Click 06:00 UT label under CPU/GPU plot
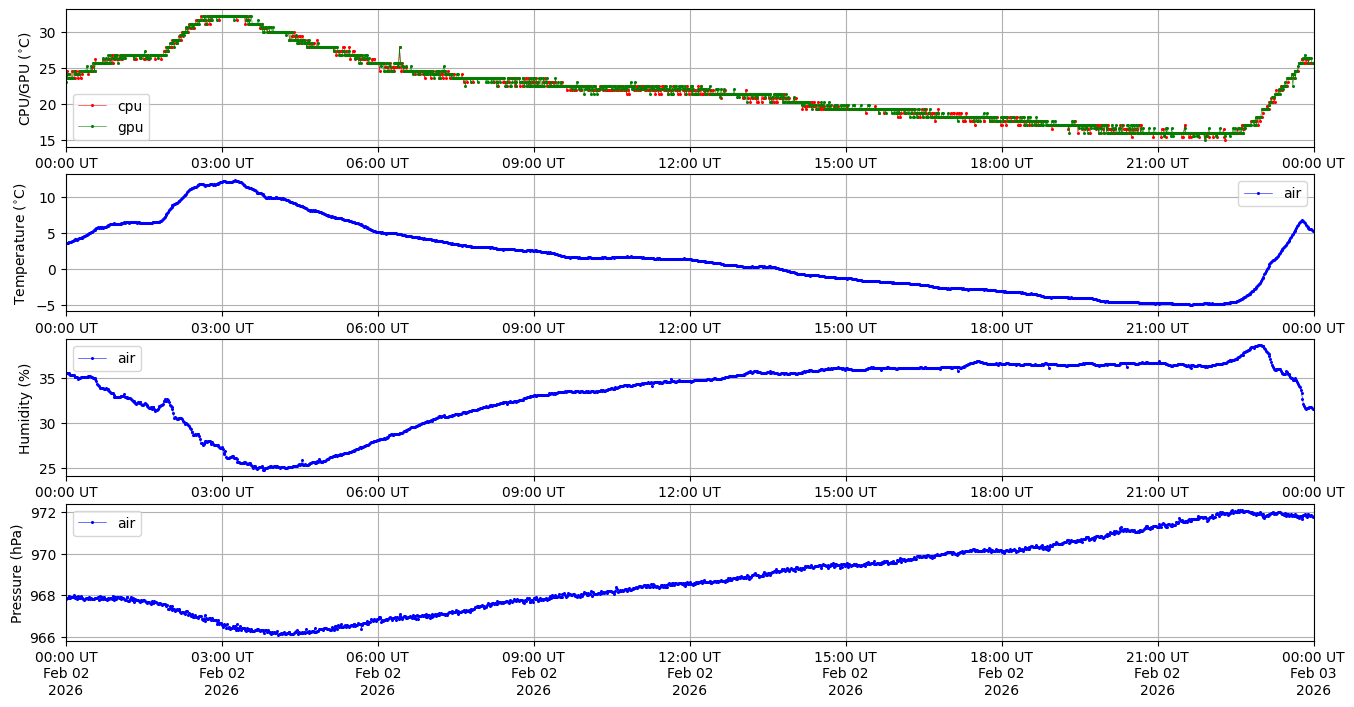The image size is (1354, 707). [x=377, y=163]
